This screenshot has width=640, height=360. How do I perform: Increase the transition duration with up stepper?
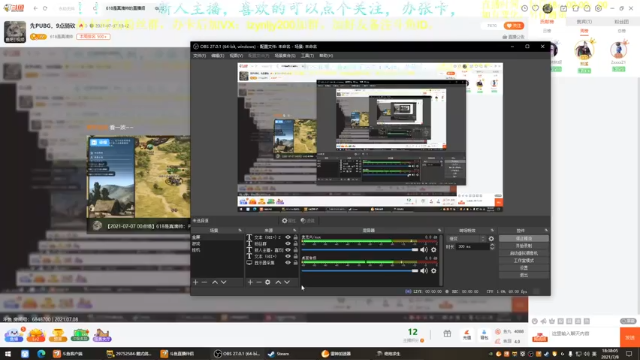(x=492, y=245)
